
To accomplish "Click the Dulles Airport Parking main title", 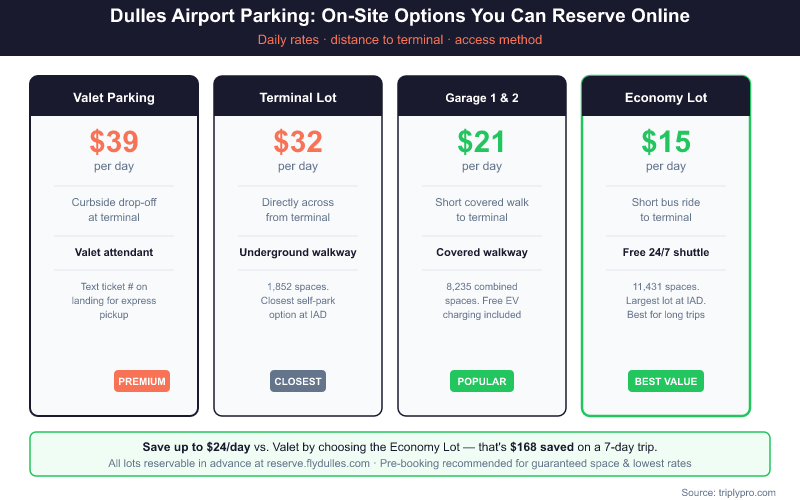I will pos(400,17).
